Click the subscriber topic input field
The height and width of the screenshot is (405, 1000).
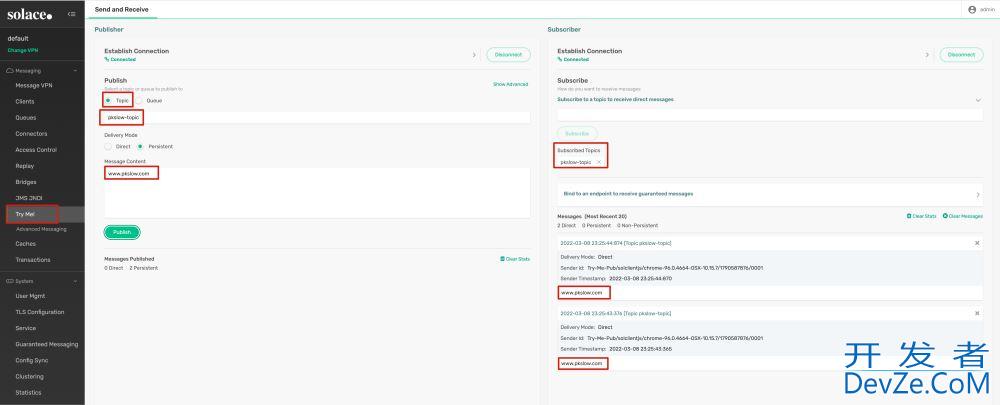coord(770,115)
